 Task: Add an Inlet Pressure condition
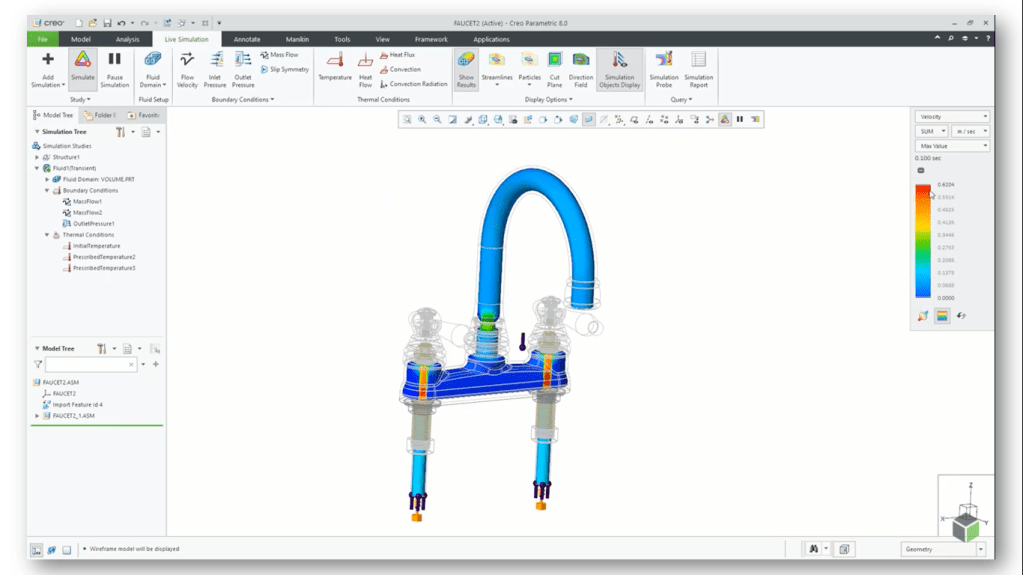pyautogui.click(x=214, y=61)
